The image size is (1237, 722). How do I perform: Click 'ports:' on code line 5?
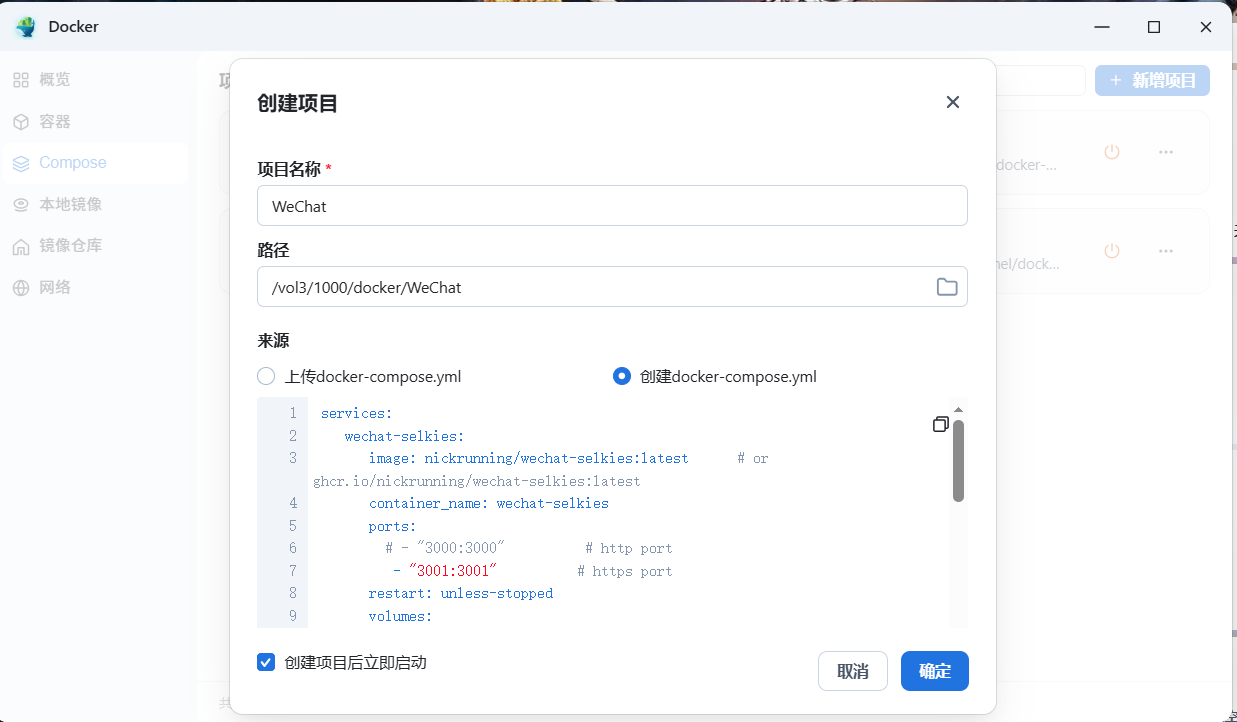coord(392,526)
